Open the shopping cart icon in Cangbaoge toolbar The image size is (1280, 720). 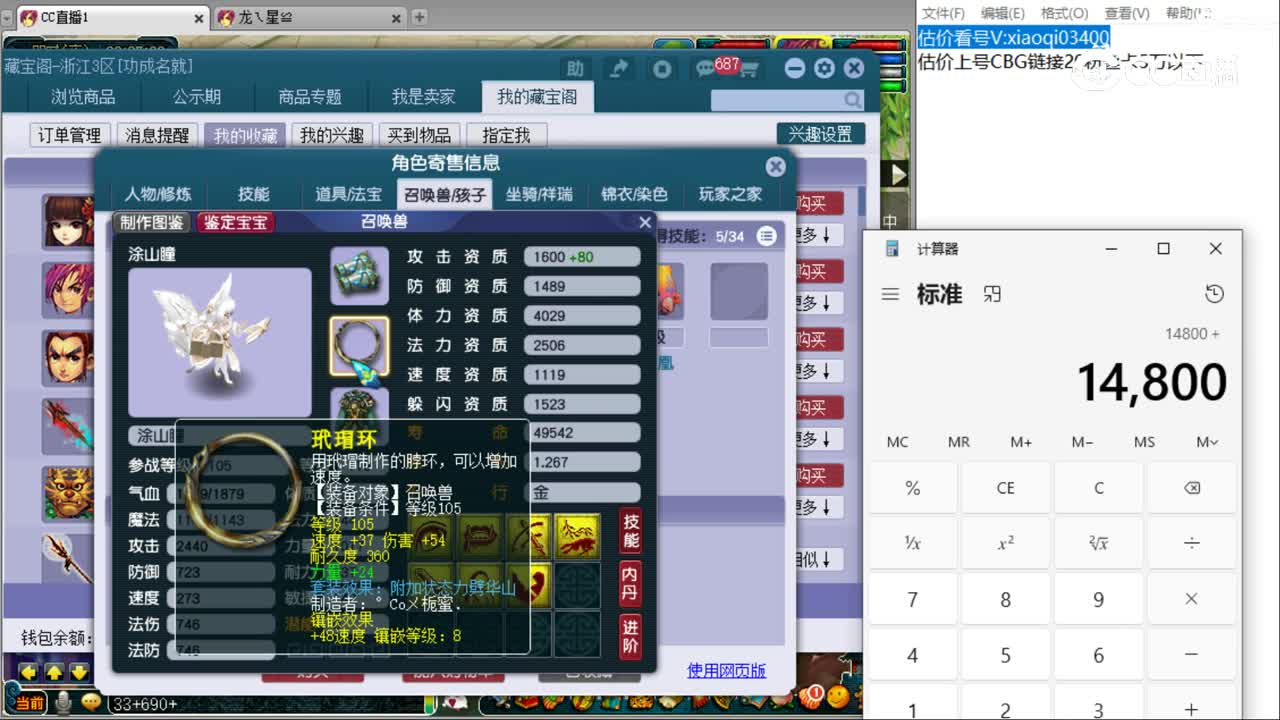tap(748, 68)
